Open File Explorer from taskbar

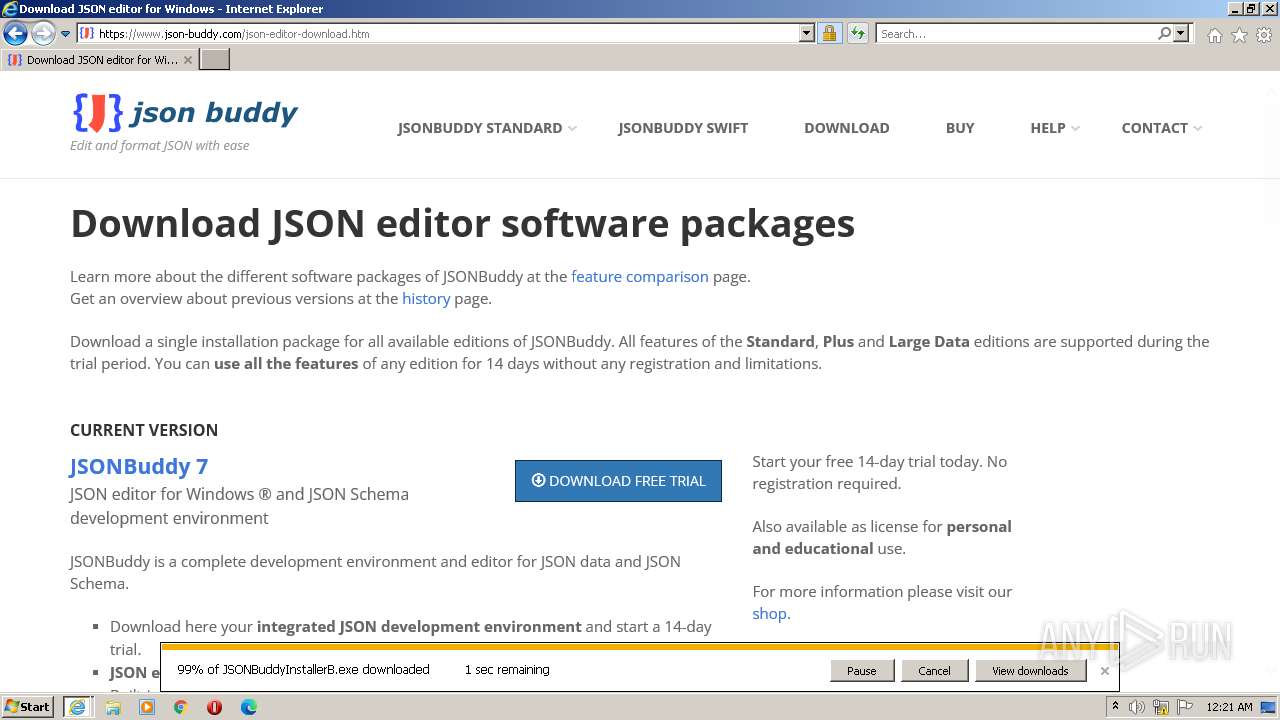pos(113,707)
